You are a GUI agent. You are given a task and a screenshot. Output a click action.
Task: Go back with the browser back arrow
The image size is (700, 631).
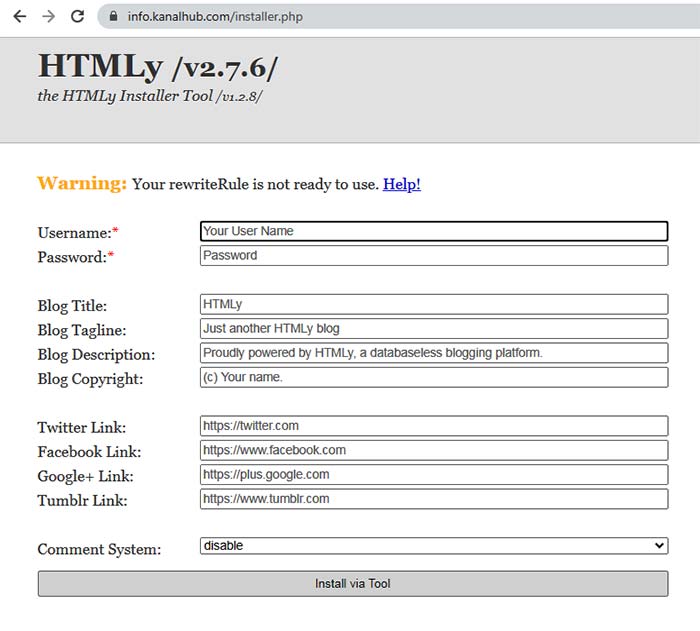[20, 17]
